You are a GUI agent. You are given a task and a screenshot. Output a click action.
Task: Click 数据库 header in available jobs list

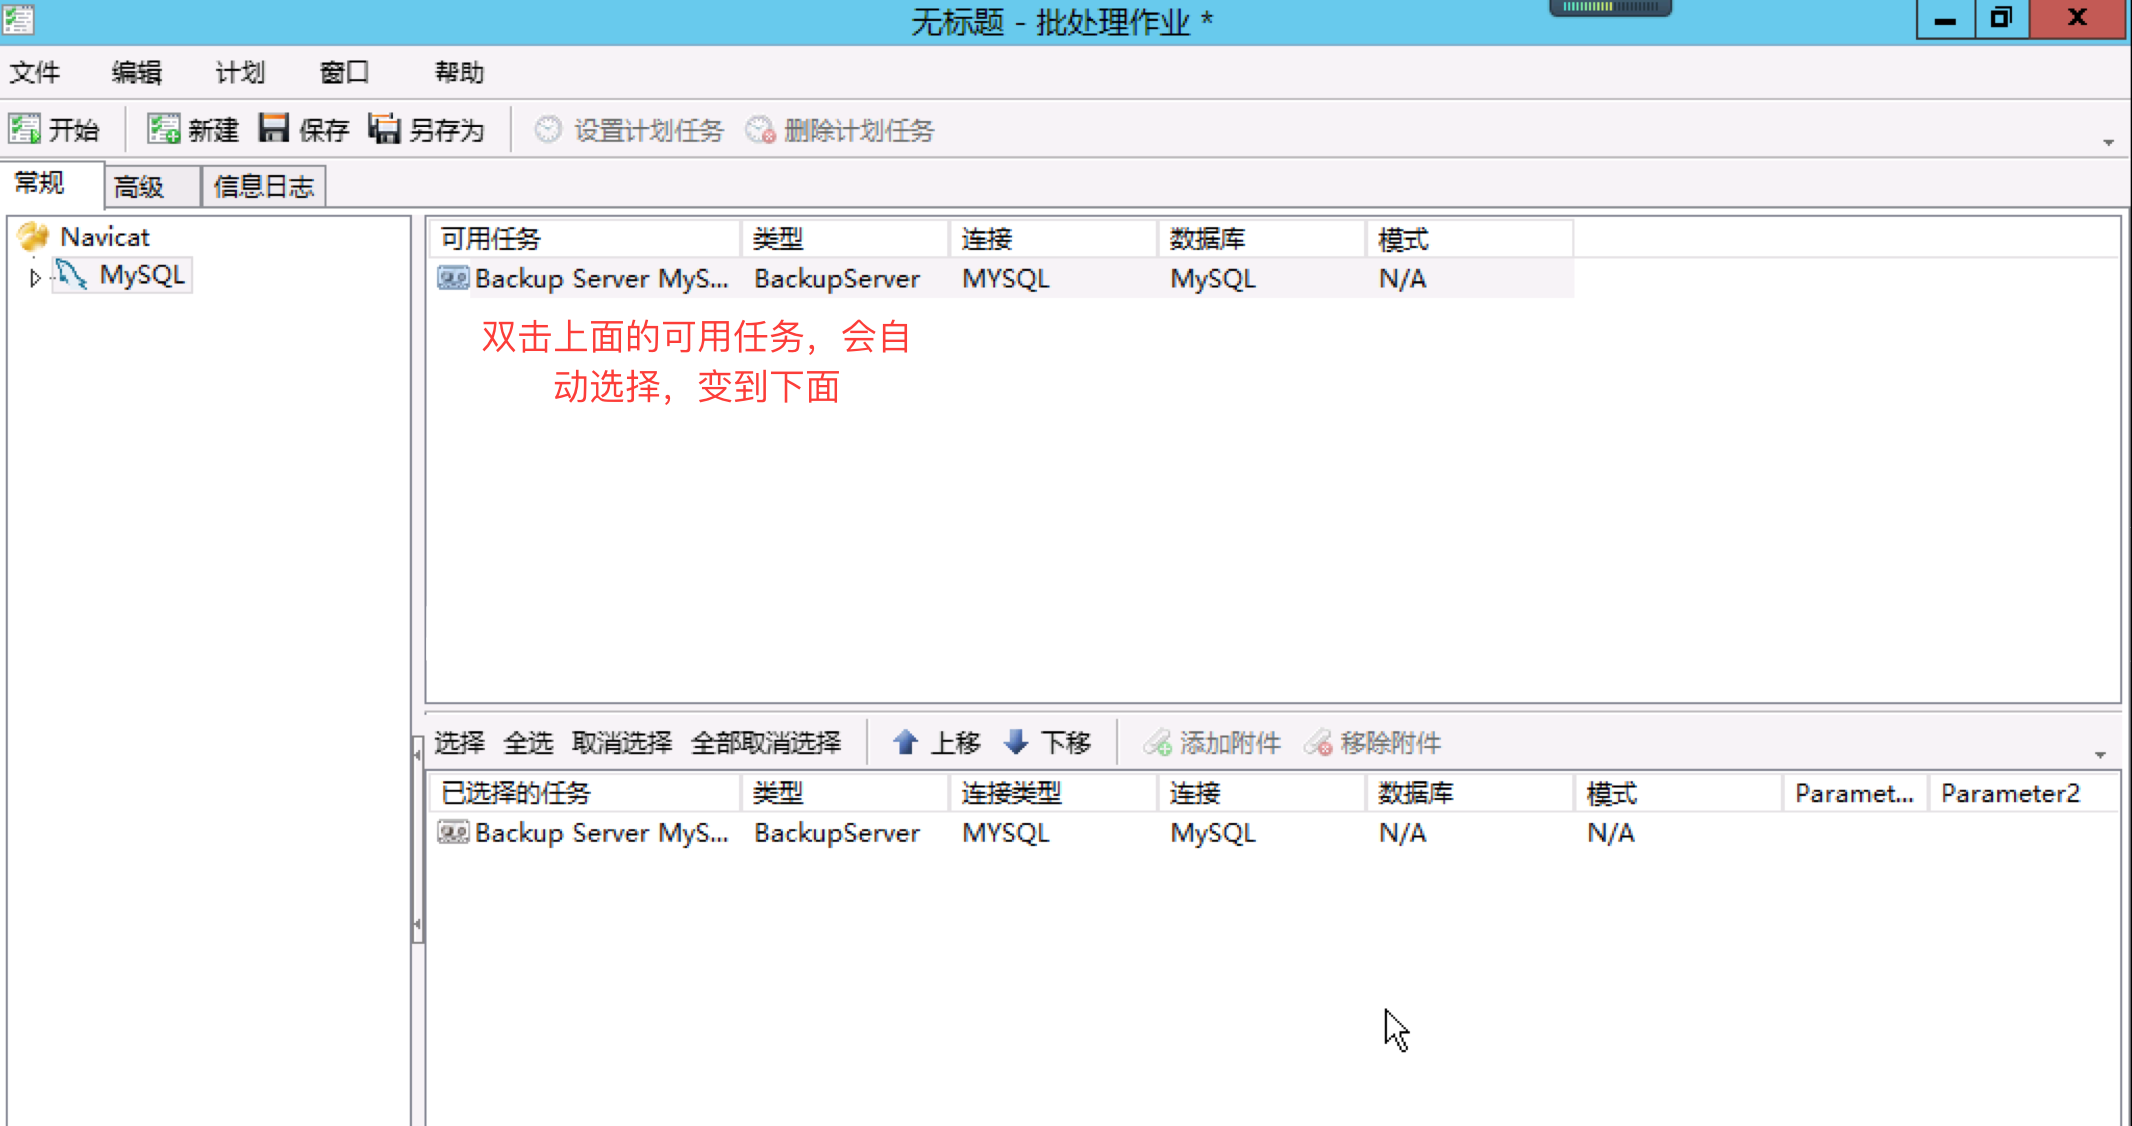[1262, 239]
